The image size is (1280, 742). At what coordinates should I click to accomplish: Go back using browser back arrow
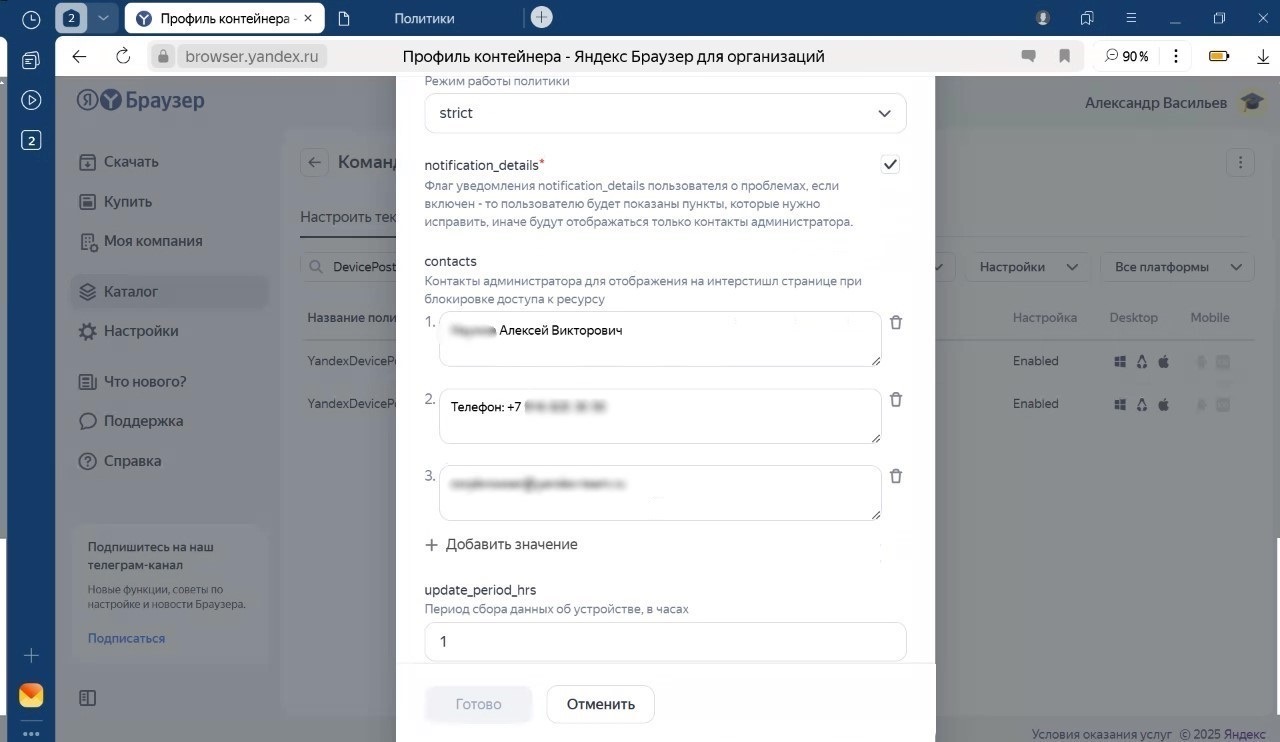80,56
